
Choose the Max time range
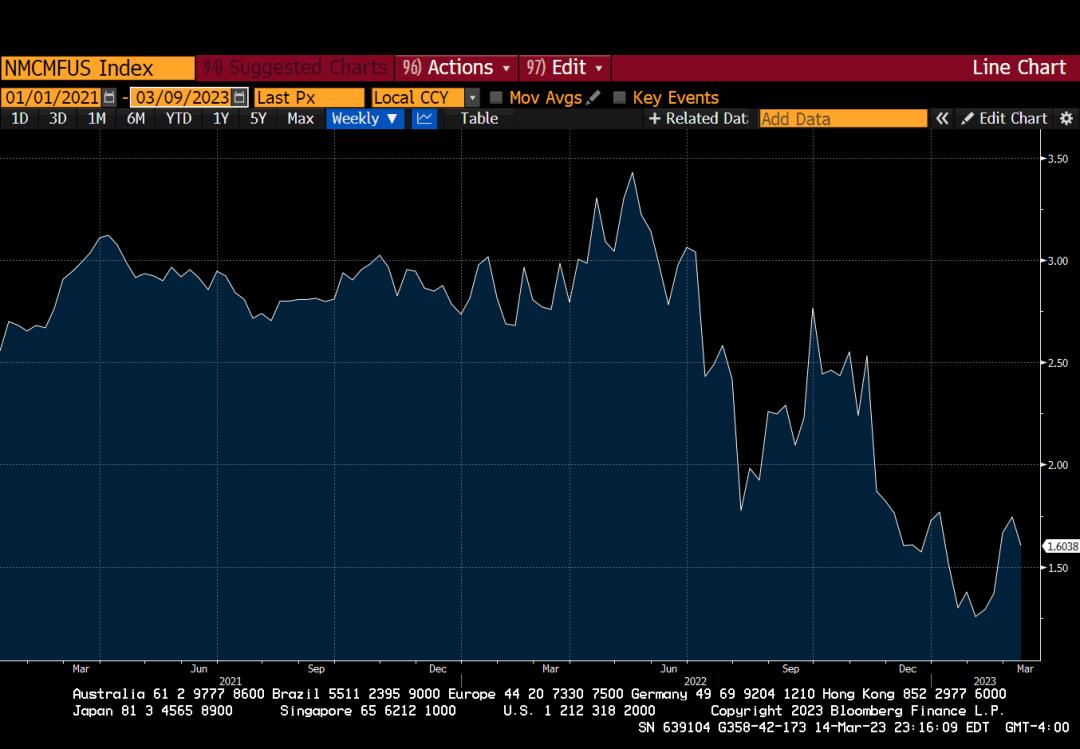click(x=300, y=118)
